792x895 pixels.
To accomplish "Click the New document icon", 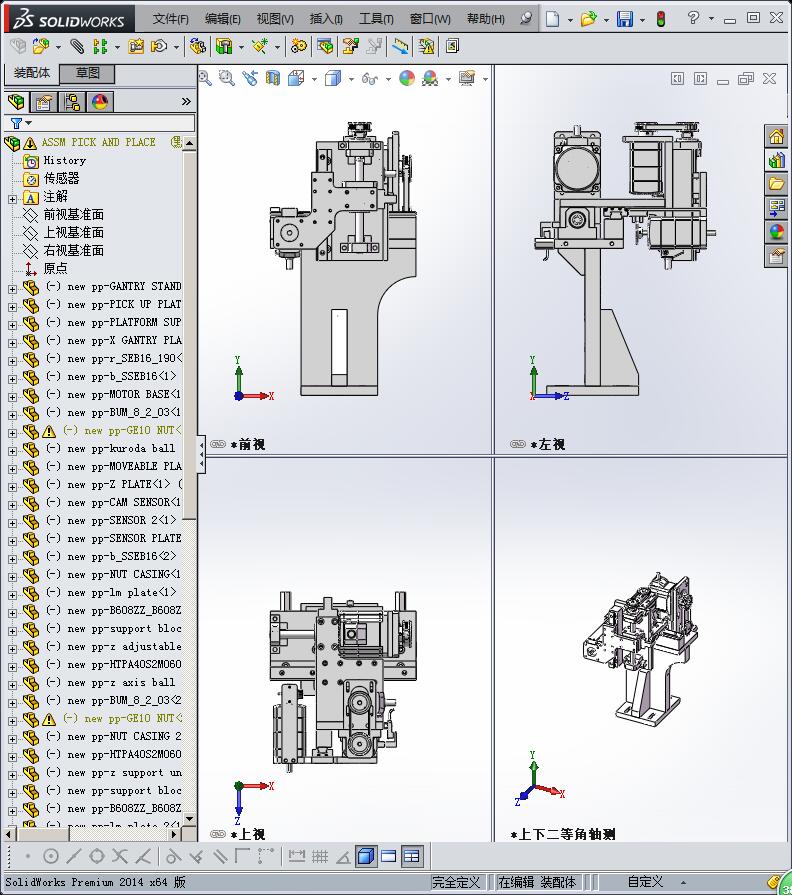I will coord(552,19).
